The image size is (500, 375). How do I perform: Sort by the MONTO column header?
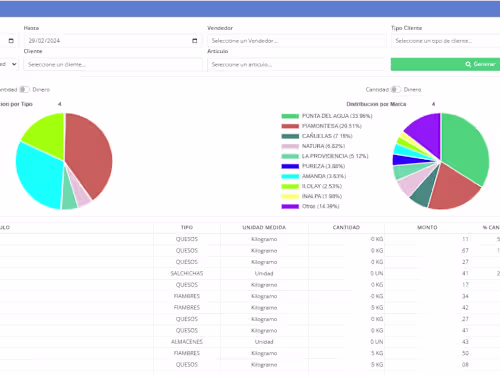pos(427,227)
